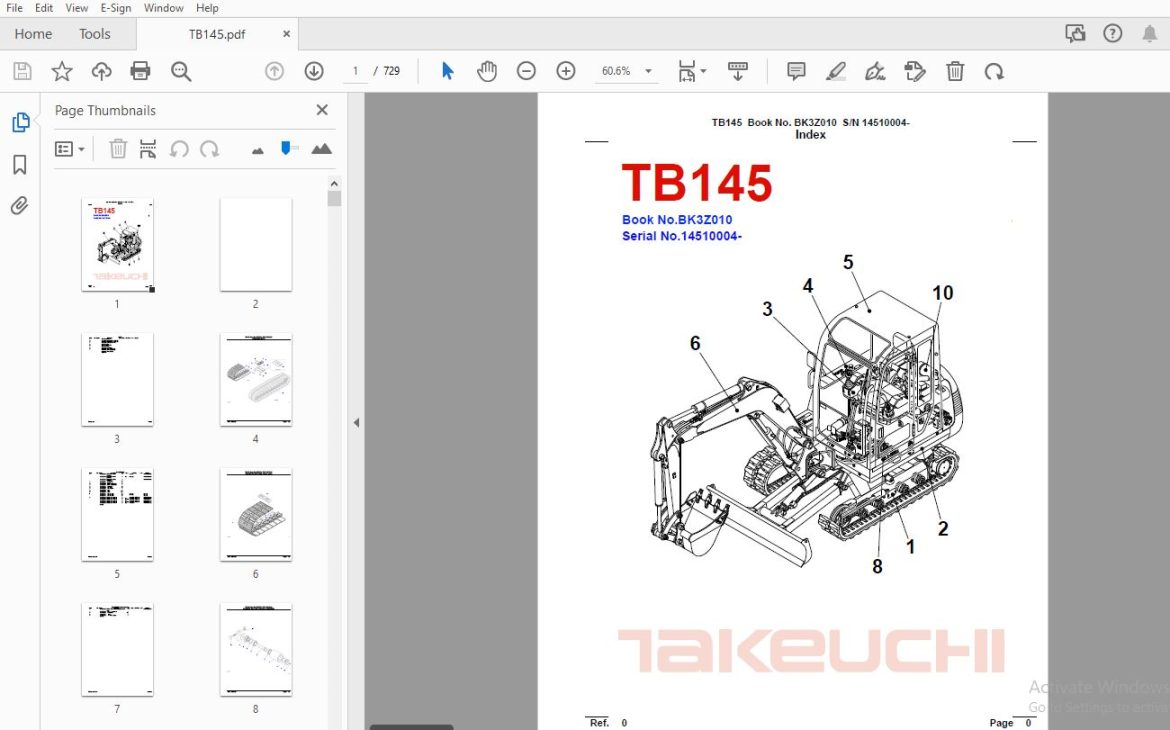This screenshot has width=1170, height=730.
Task: Choose the Hand pan tool
Action: click(x=487, y=72)
